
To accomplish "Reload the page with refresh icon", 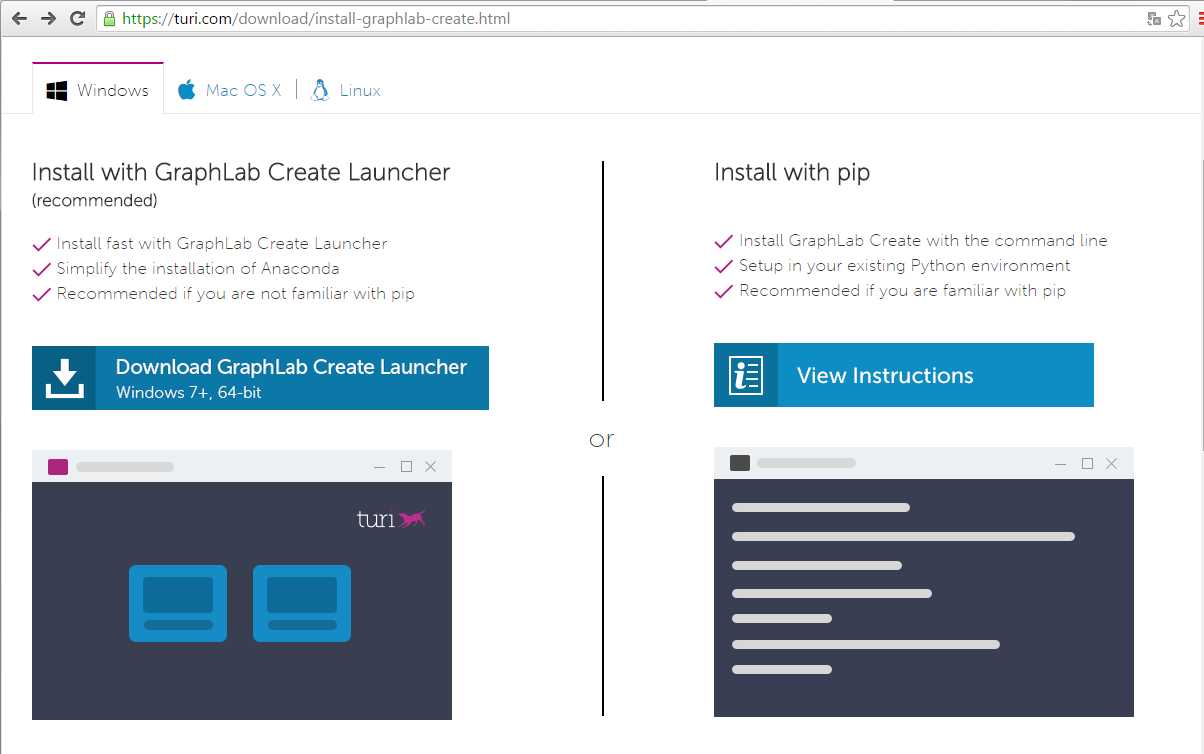I will pos(77,18).
